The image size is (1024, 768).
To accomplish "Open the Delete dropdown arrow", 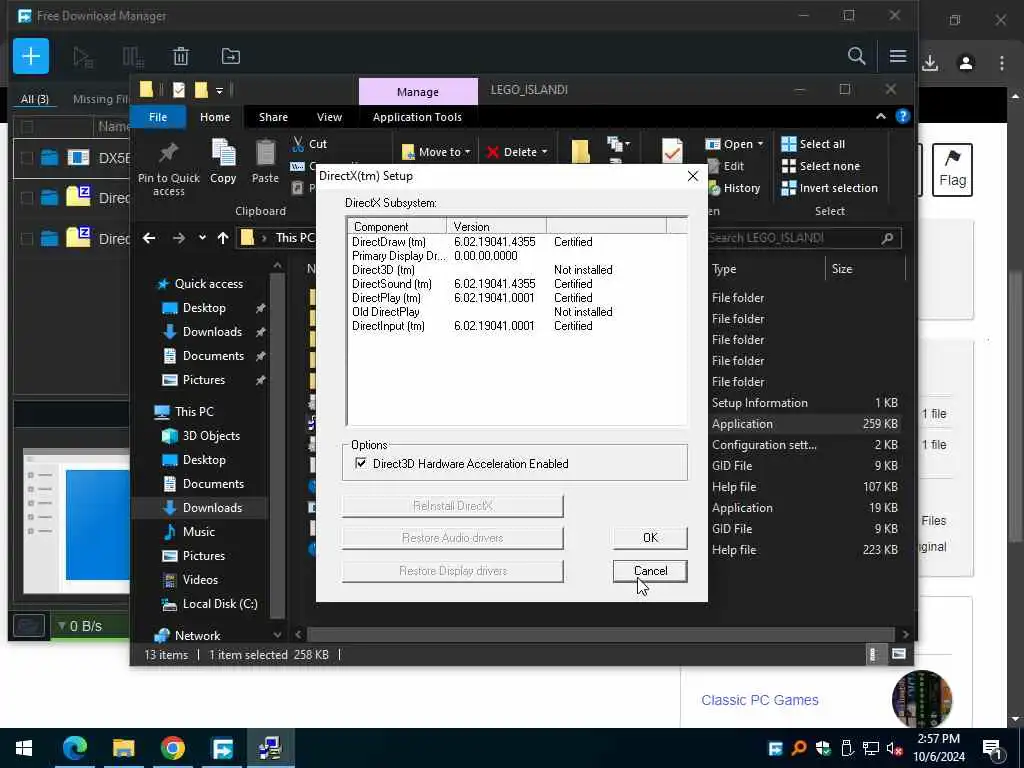I will pos(545,152).
